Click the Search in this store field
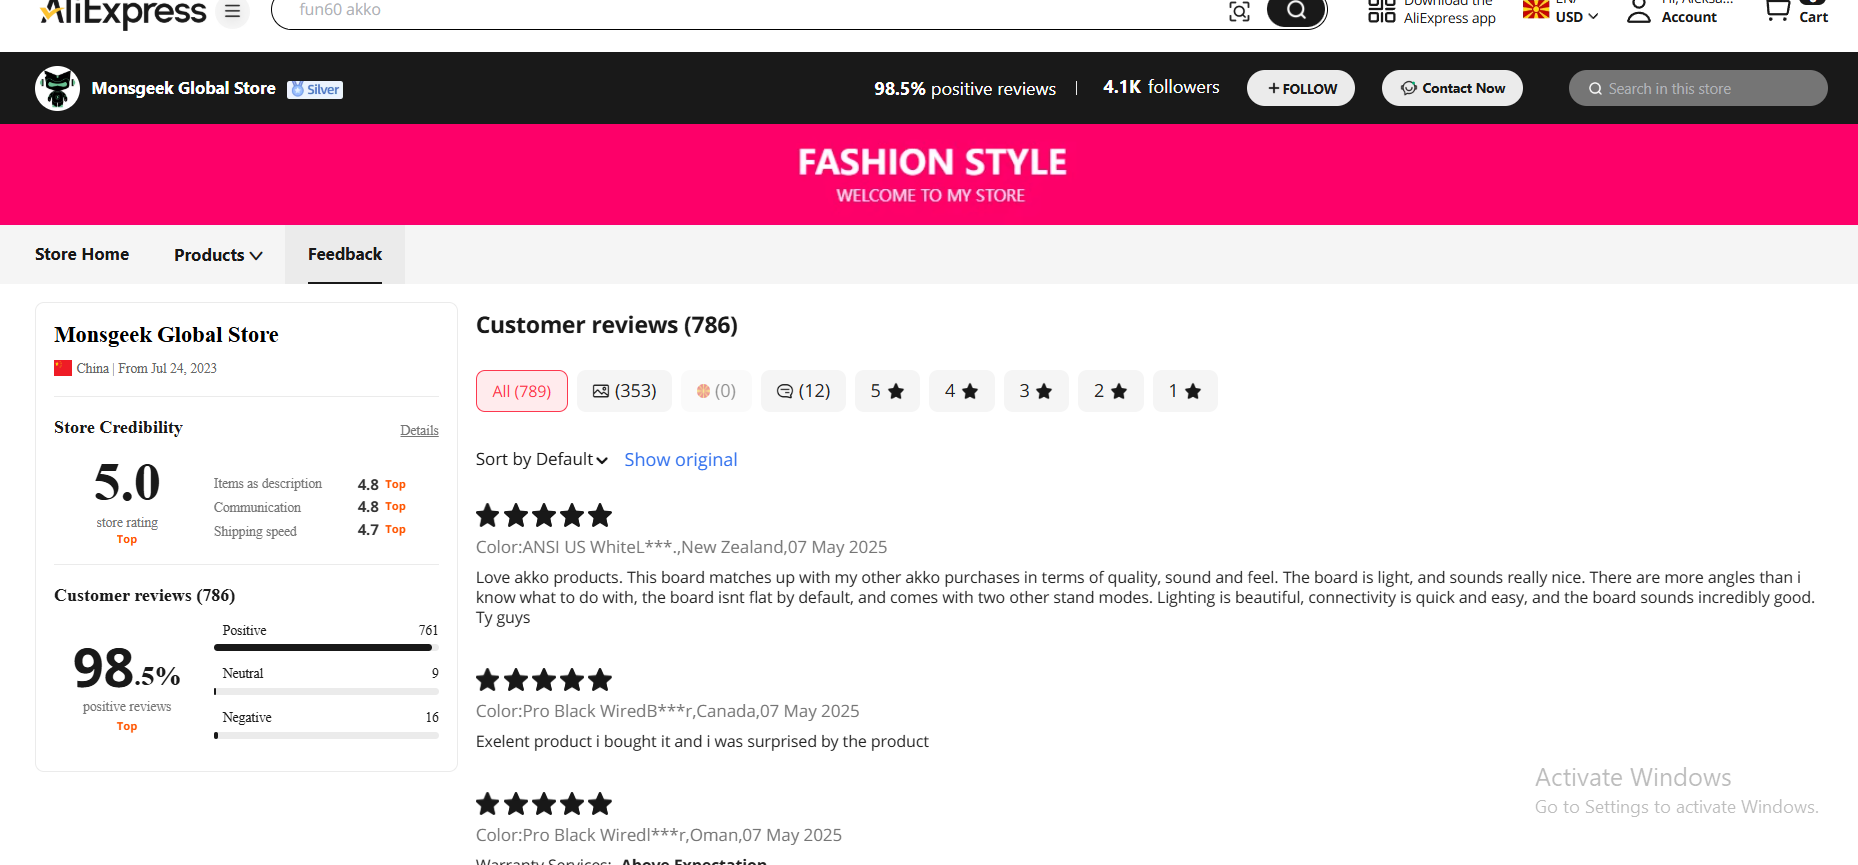1858x865 pixels. coord(1698,88)
